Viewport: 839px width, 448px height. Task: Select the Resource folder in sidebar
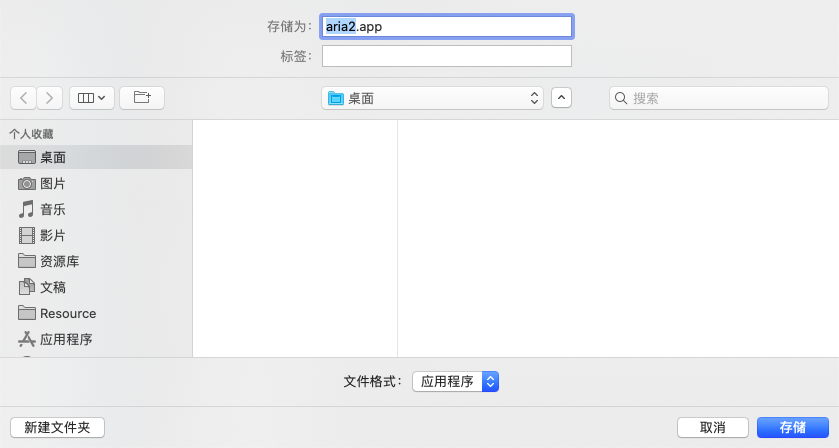tap(67, 314)
